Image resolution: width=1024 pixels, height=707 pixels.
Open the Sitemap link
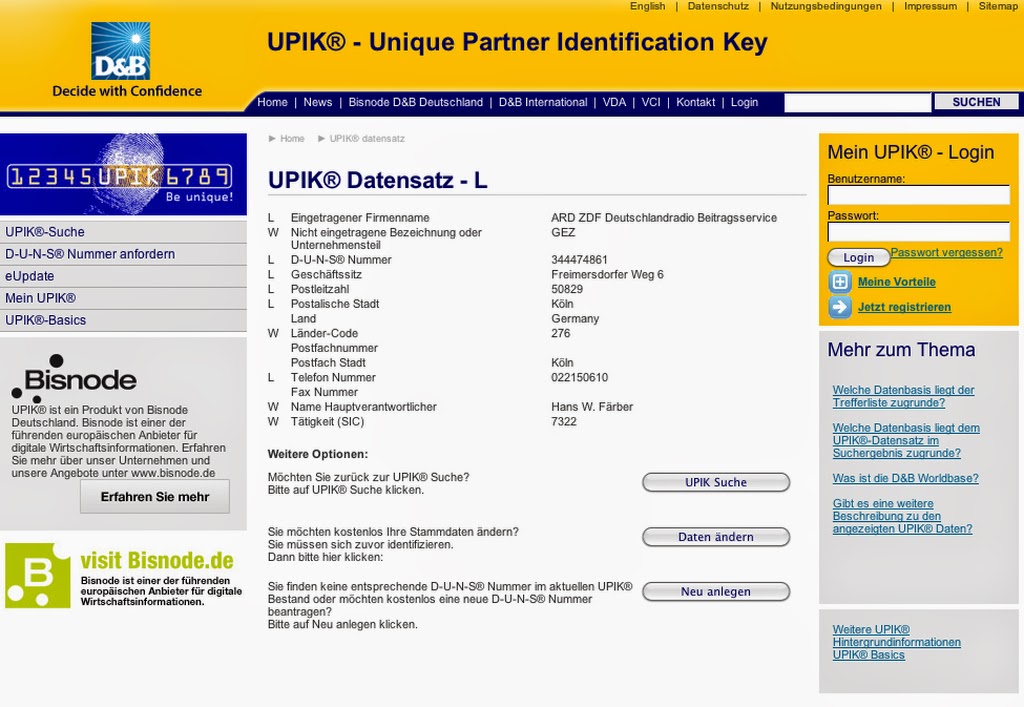click(998, 6)
